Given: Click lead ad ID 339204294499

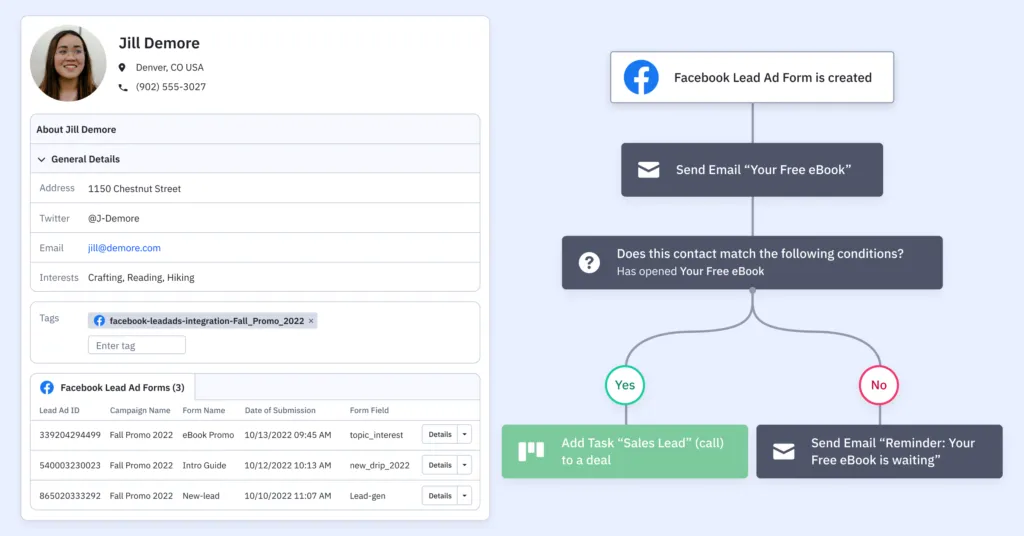Looking at the screenshot, I should (70, 435).
